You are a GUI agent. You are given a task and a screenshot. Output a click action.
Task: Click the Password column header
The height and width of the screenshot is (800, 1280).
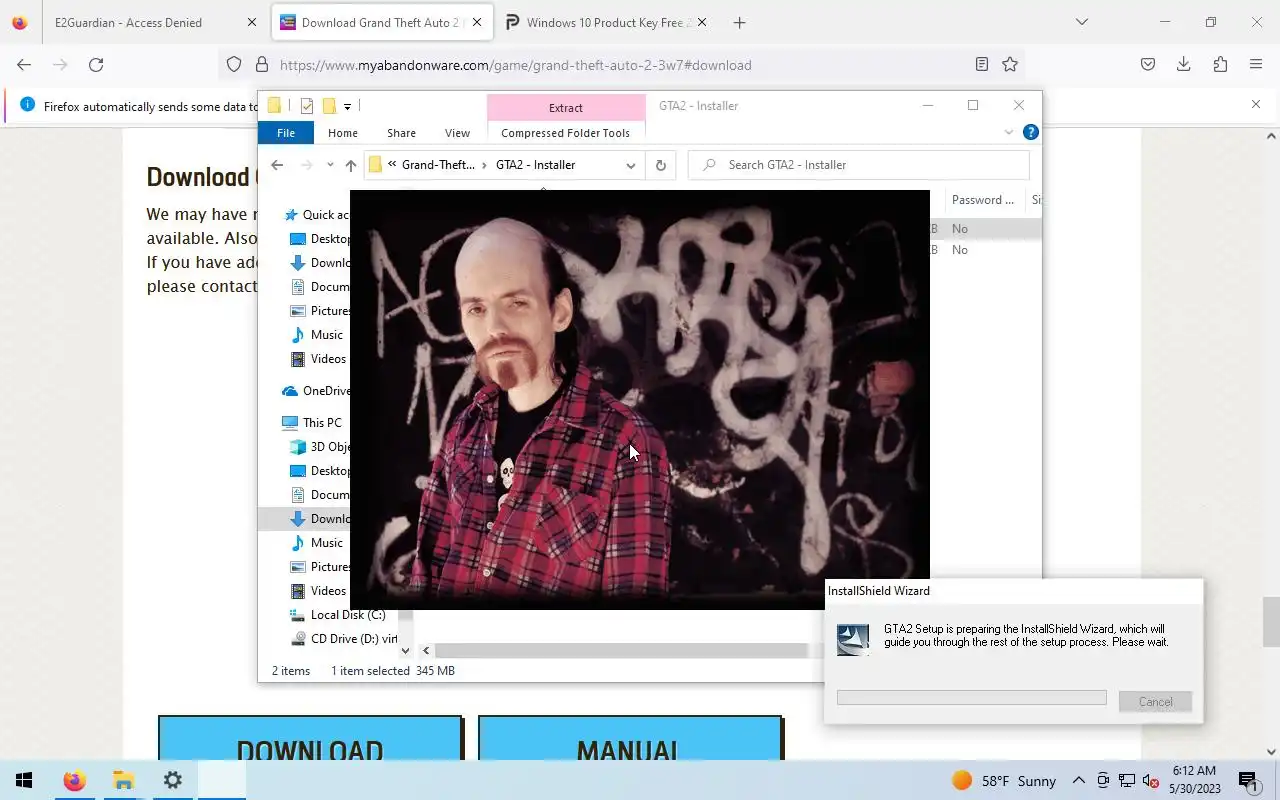pyautogui.click(x=983, y=200)
